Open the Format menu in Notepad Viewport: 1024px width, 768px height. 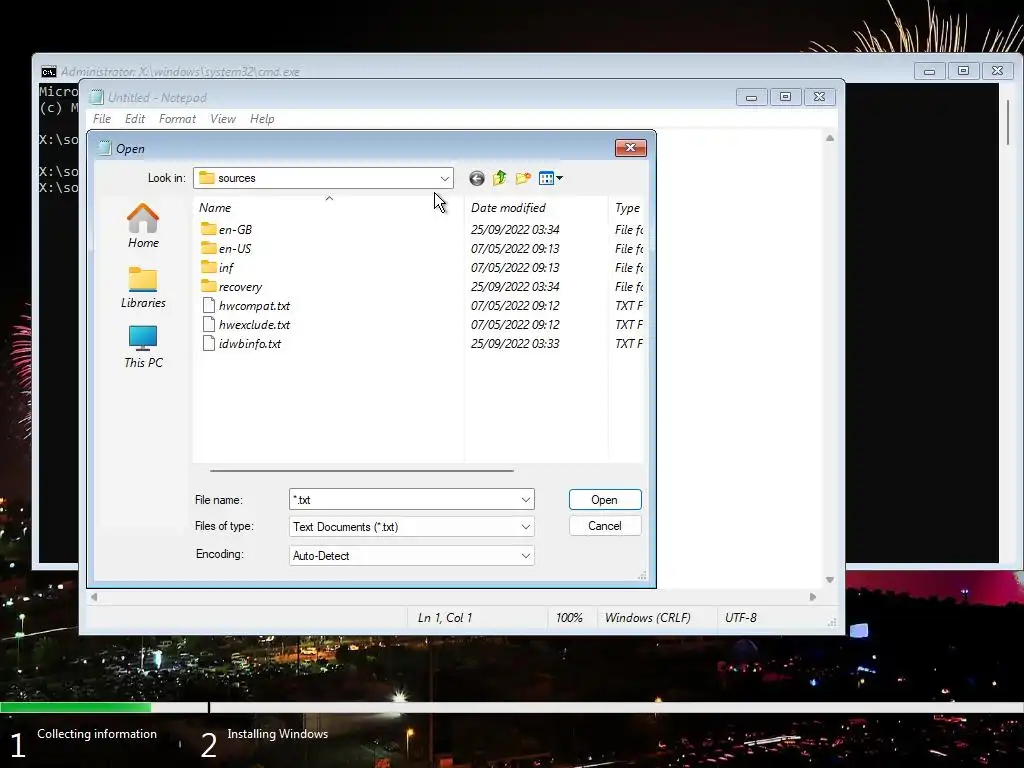click(x=178, y=119)
